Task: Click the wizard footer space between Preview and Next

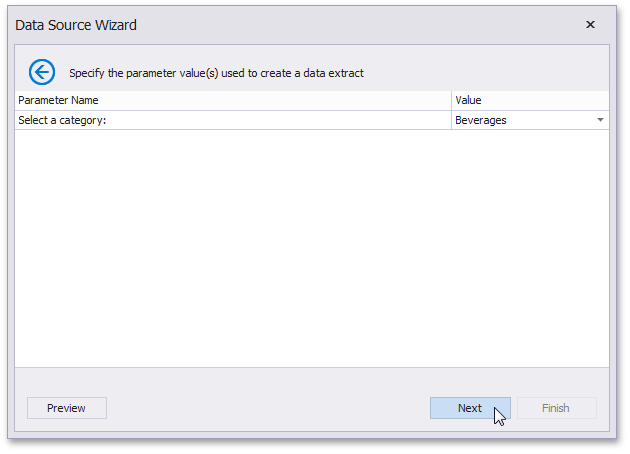Action: pyautogui.click(x=268, y=408)
